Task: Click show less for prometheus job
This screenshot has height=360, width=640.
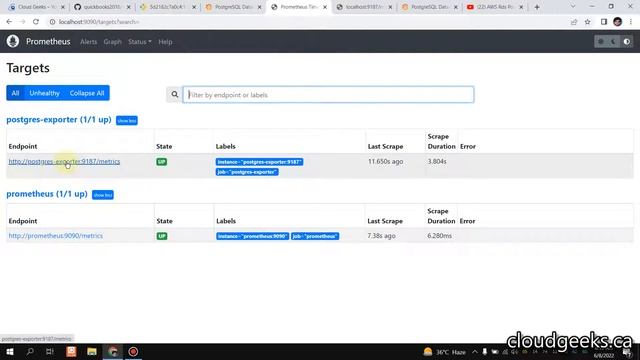Action: (103, 195)
